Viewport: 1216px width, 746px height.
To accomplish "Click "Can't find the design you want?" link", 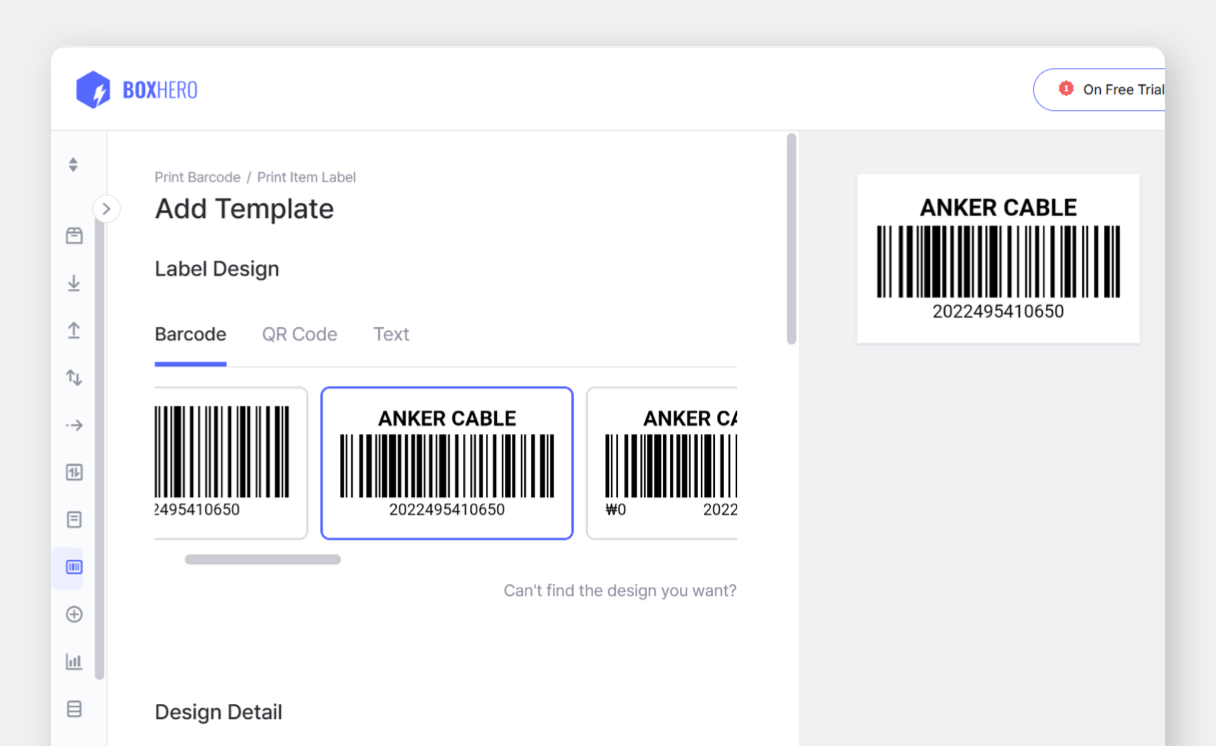I will click(619, 591).
